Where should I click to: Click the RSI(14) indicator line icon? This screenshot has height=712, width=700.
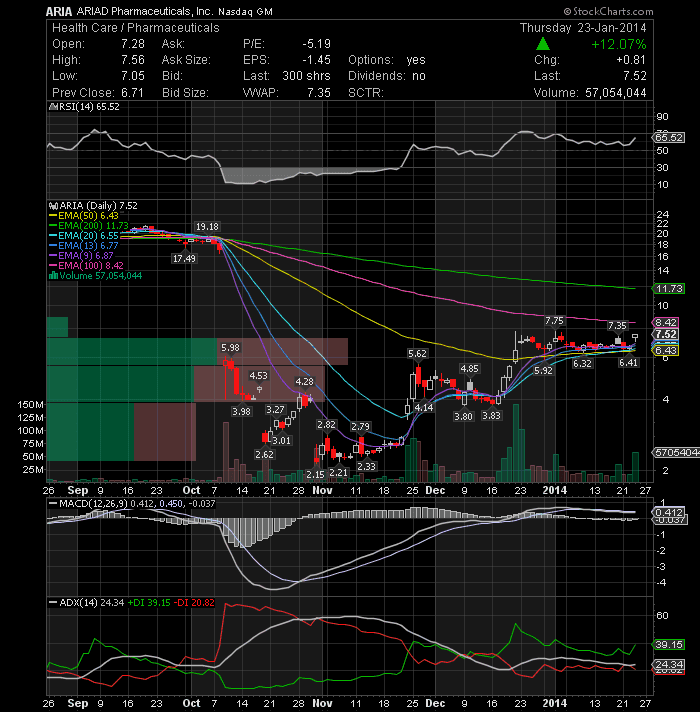pyautogui.click(x=53, y=107)
